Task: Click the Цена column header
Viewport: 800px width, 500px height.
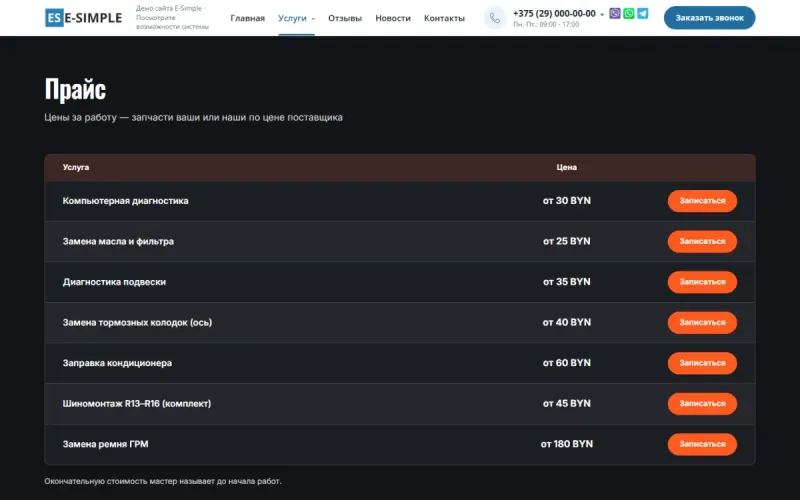Action: tap(566, 167)
